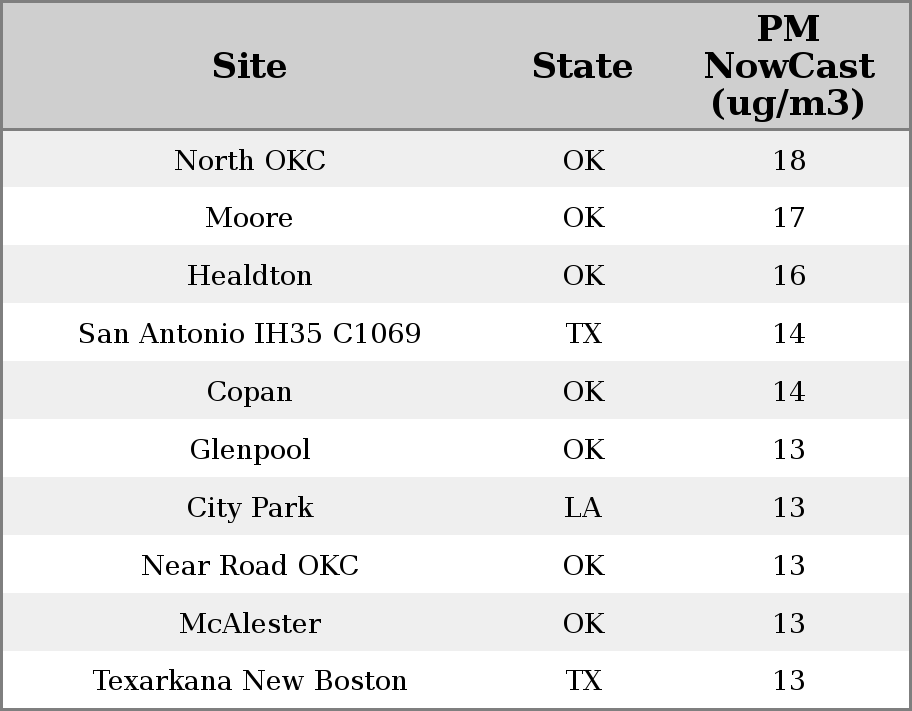Select PM value in Copan row
This screenshot has height=711, width=912.
tap(788, 392)
